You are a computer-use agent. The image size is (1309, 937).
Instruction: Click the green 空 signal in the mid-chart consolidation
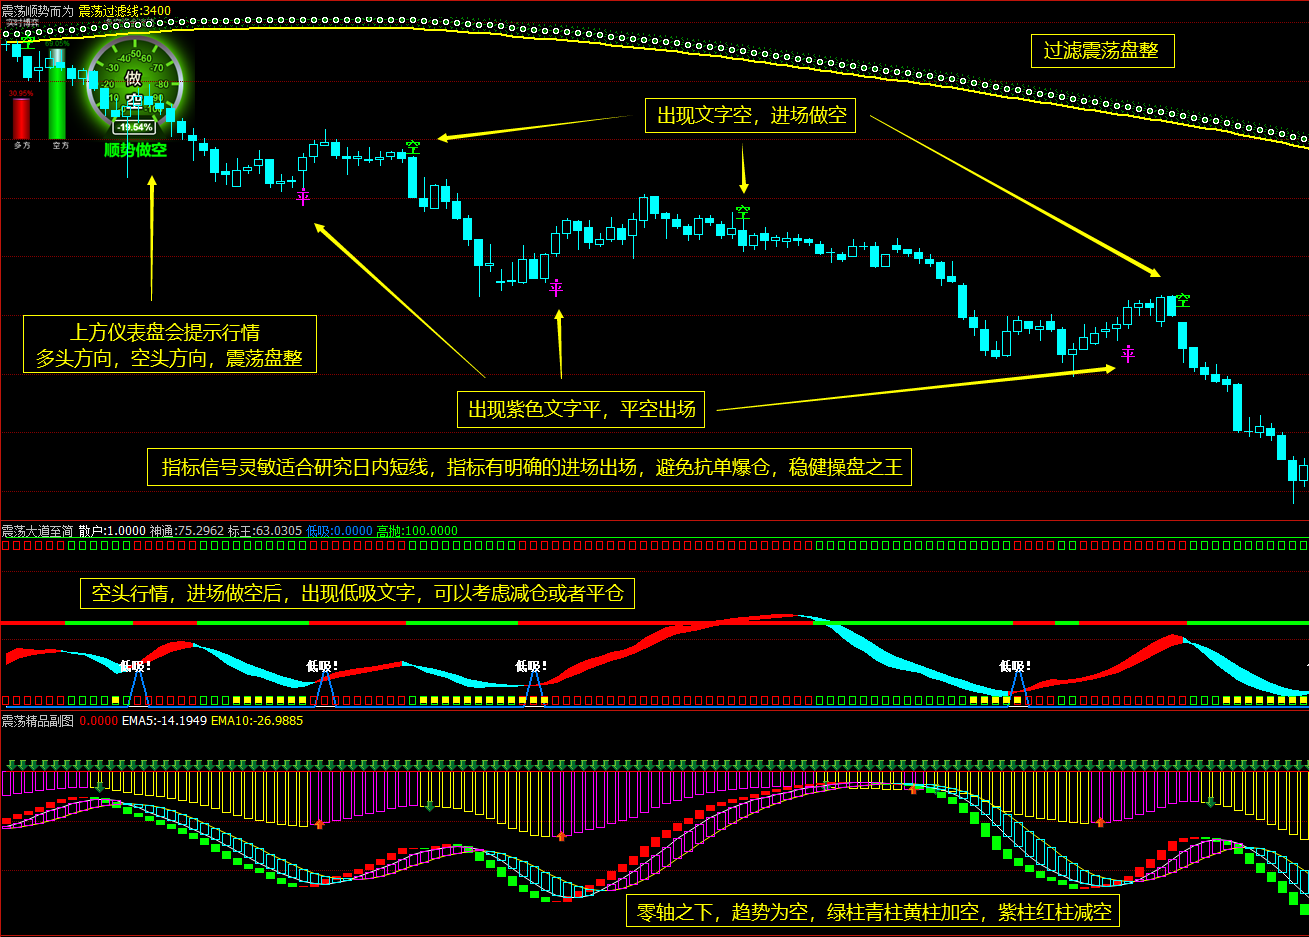click(x=743, y=212)
